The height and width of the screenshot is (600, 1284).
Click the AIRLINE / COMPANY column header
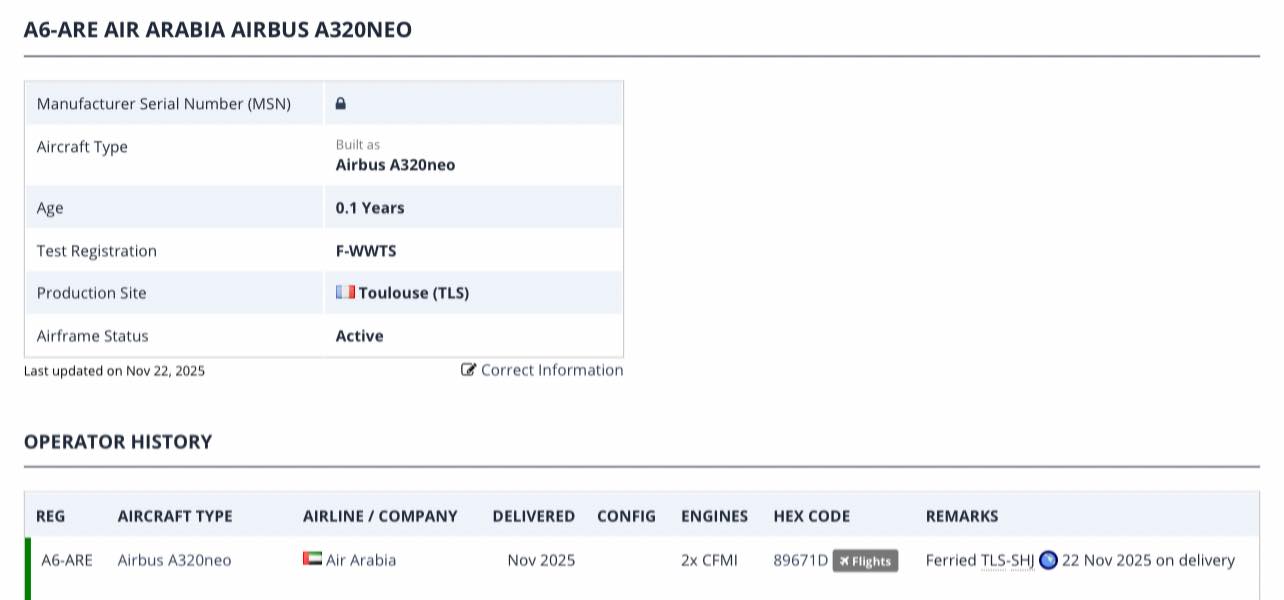(380, 516)
